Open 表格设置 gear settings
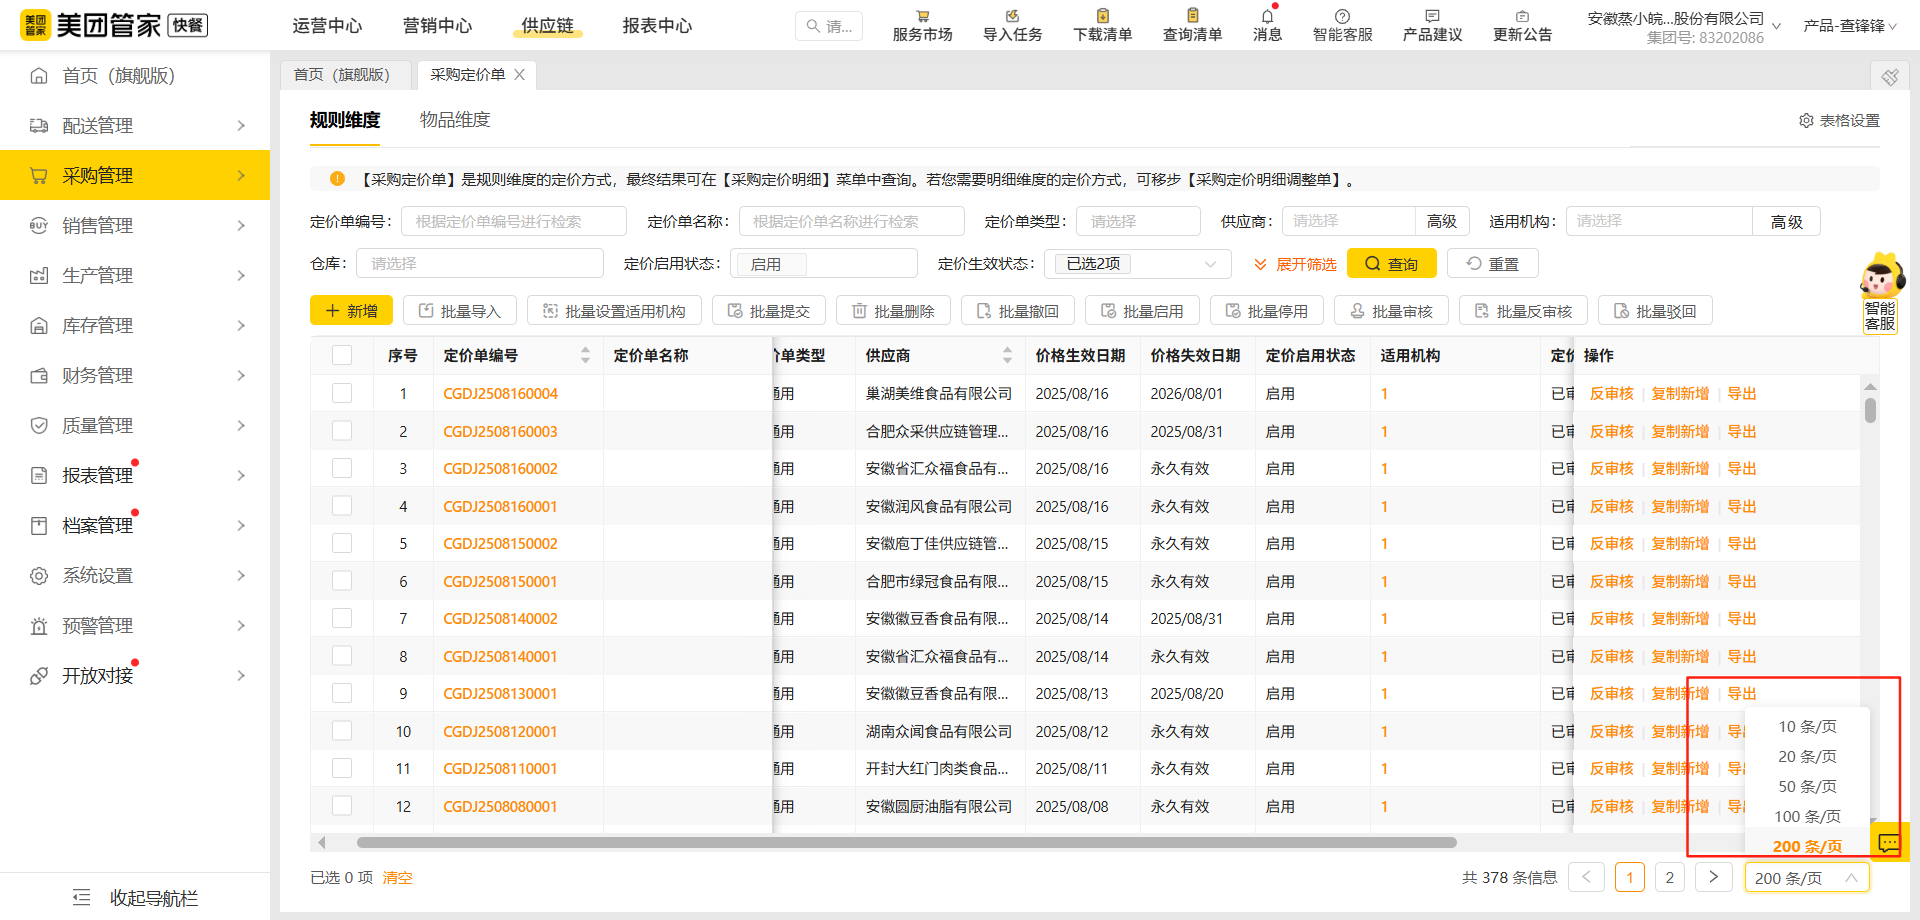This screenshot has width=1920, height=920. (1839, 120)
